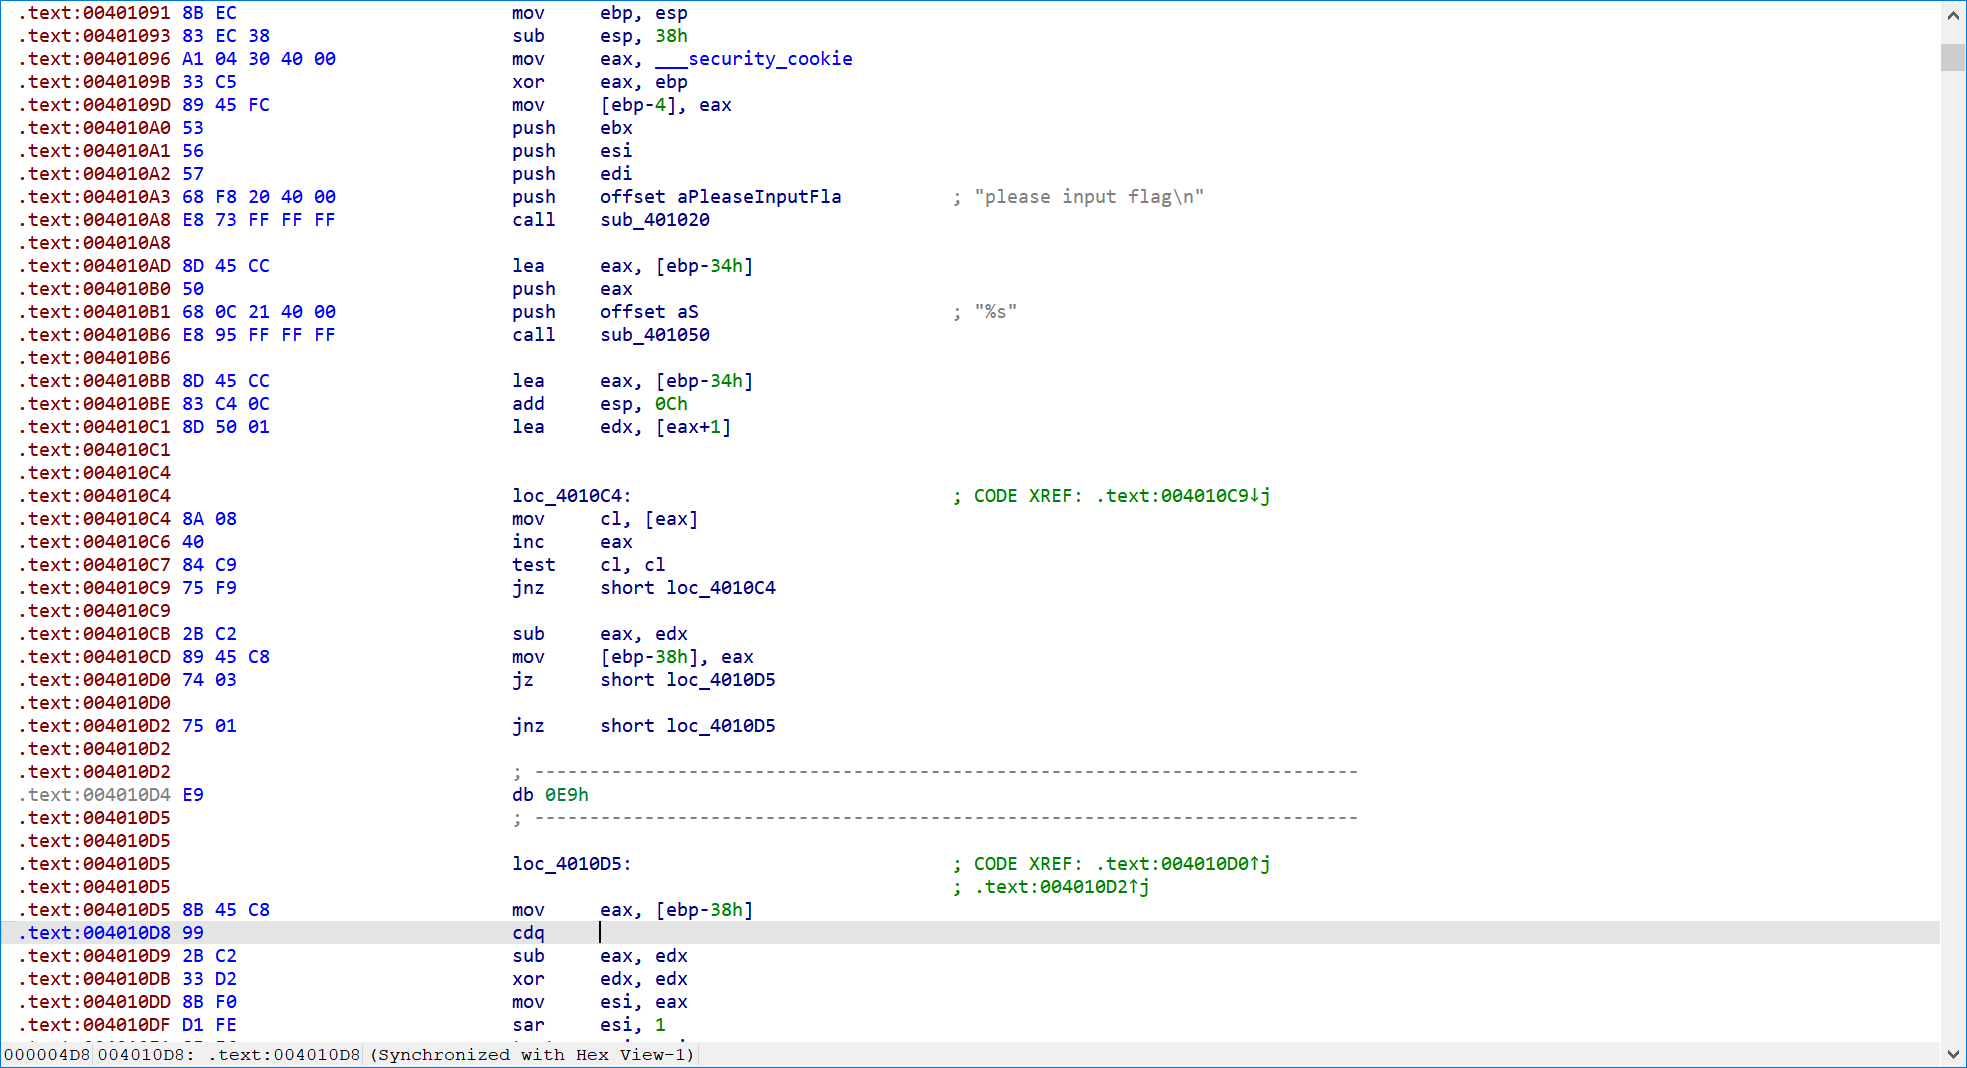Click the 0Ch operand of 'add esp'
Screen dimensions: 1967x1068
(671, 404)
